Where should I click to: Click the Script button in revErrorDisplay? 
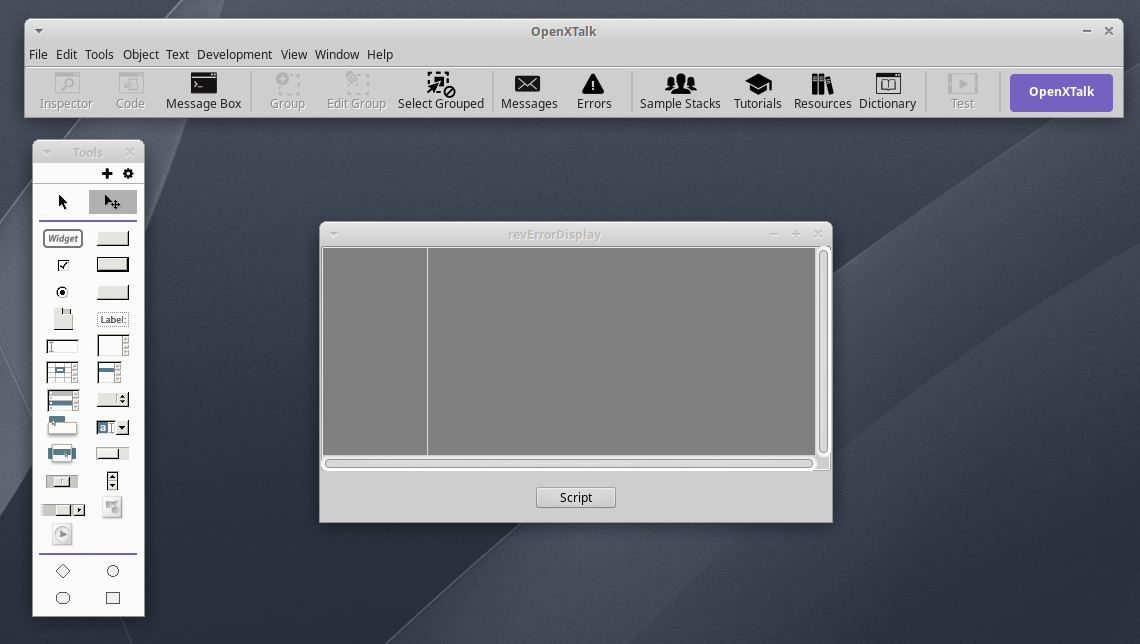pyautogui.click(x=576, y=497)
